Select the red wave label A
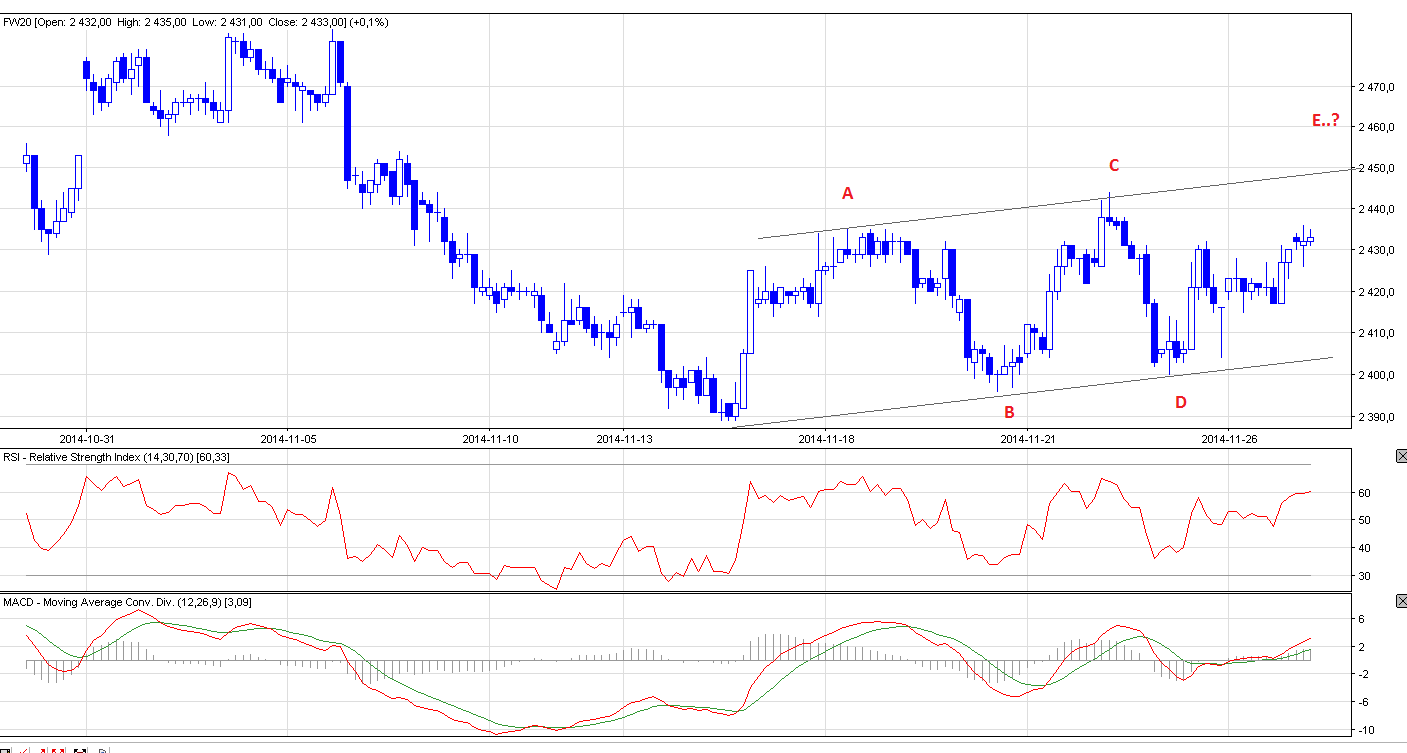 click(847, 194)
